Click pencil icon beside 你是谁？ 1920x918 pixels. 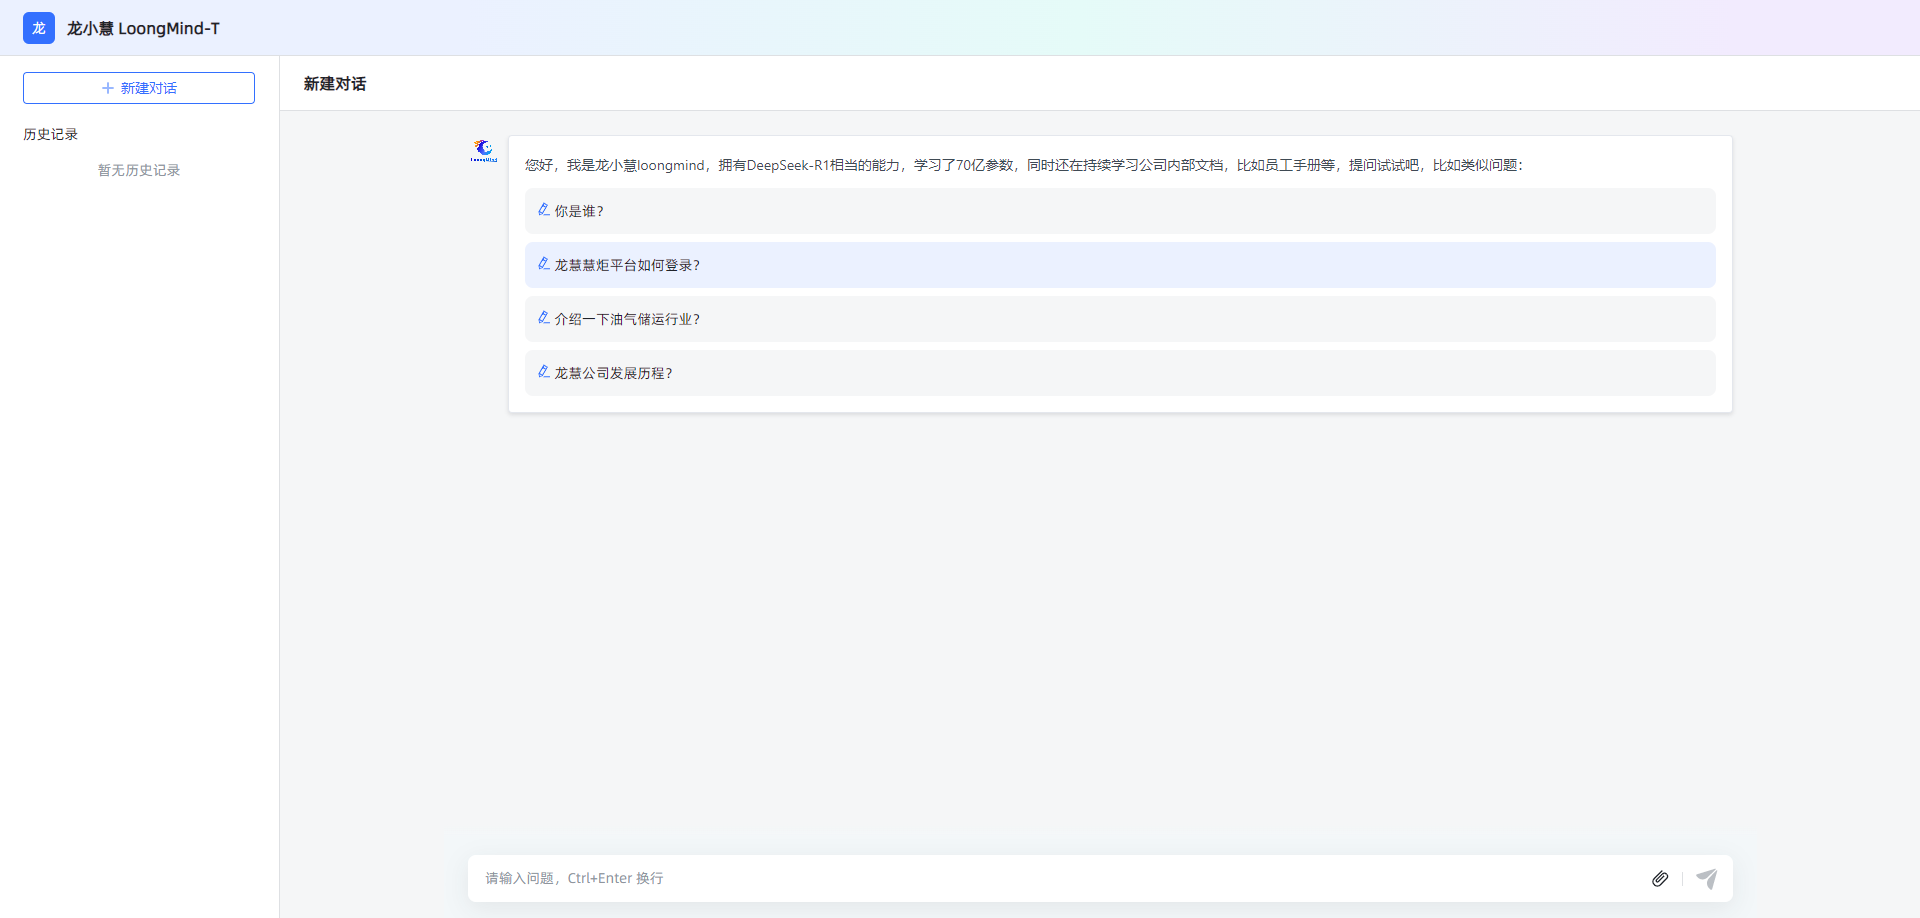(544, 210)
